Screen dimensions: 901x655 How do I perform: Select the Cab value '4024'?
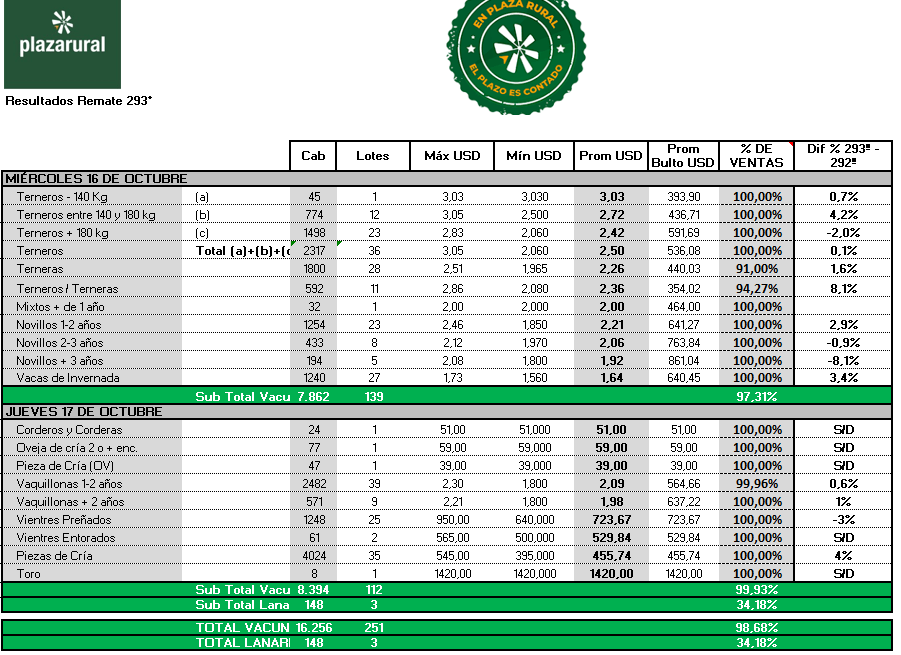tap(314, 556)
